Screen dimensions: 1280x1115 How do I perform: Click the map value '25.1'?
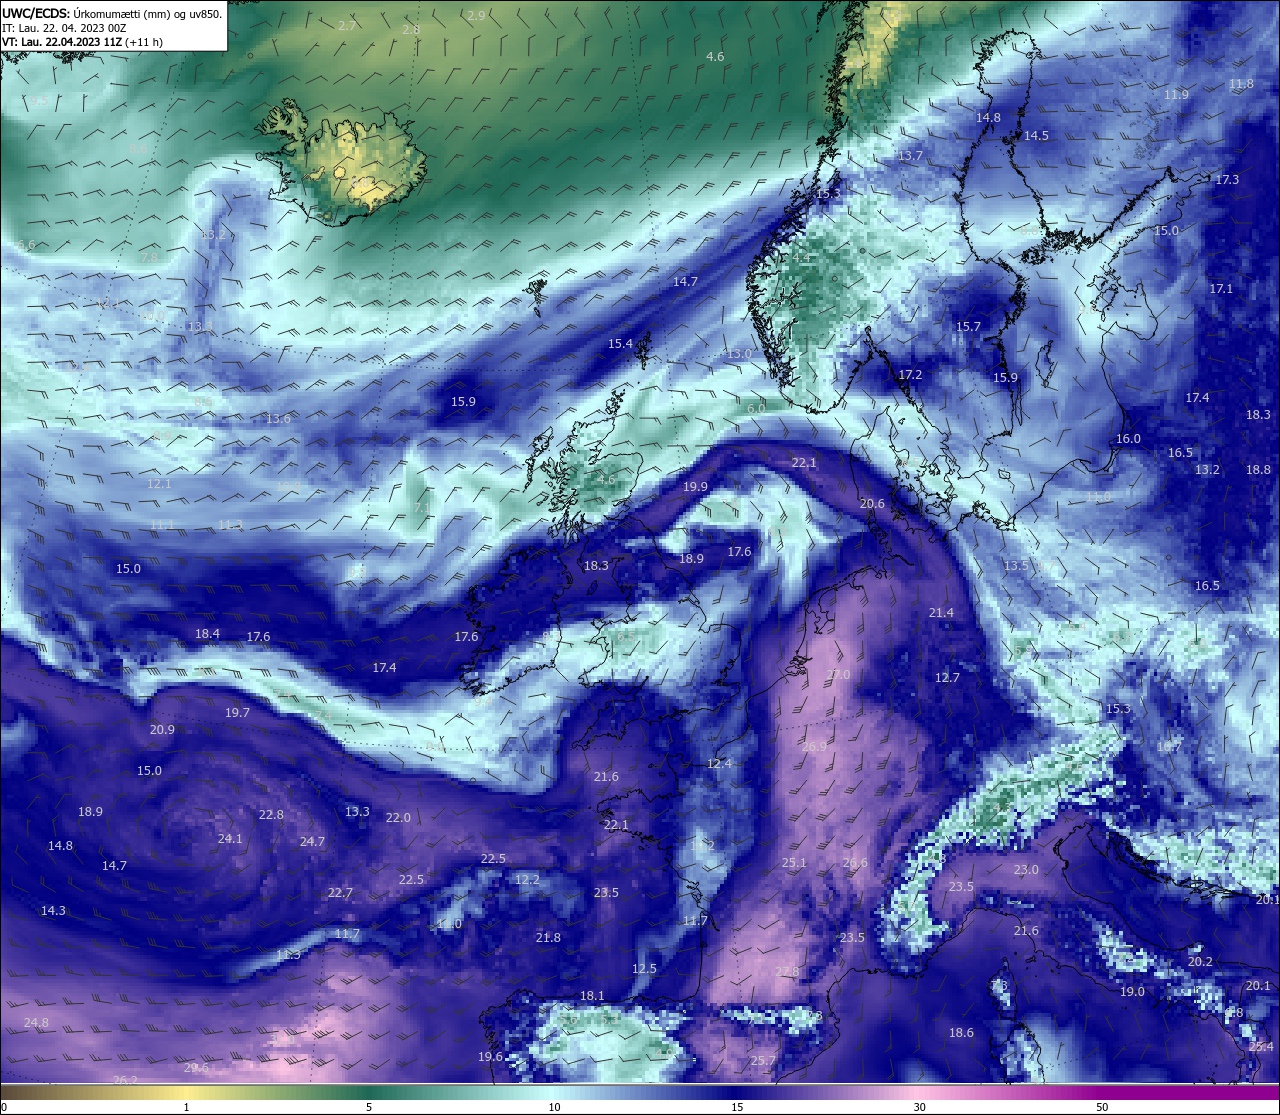click(x=794, y=862)
